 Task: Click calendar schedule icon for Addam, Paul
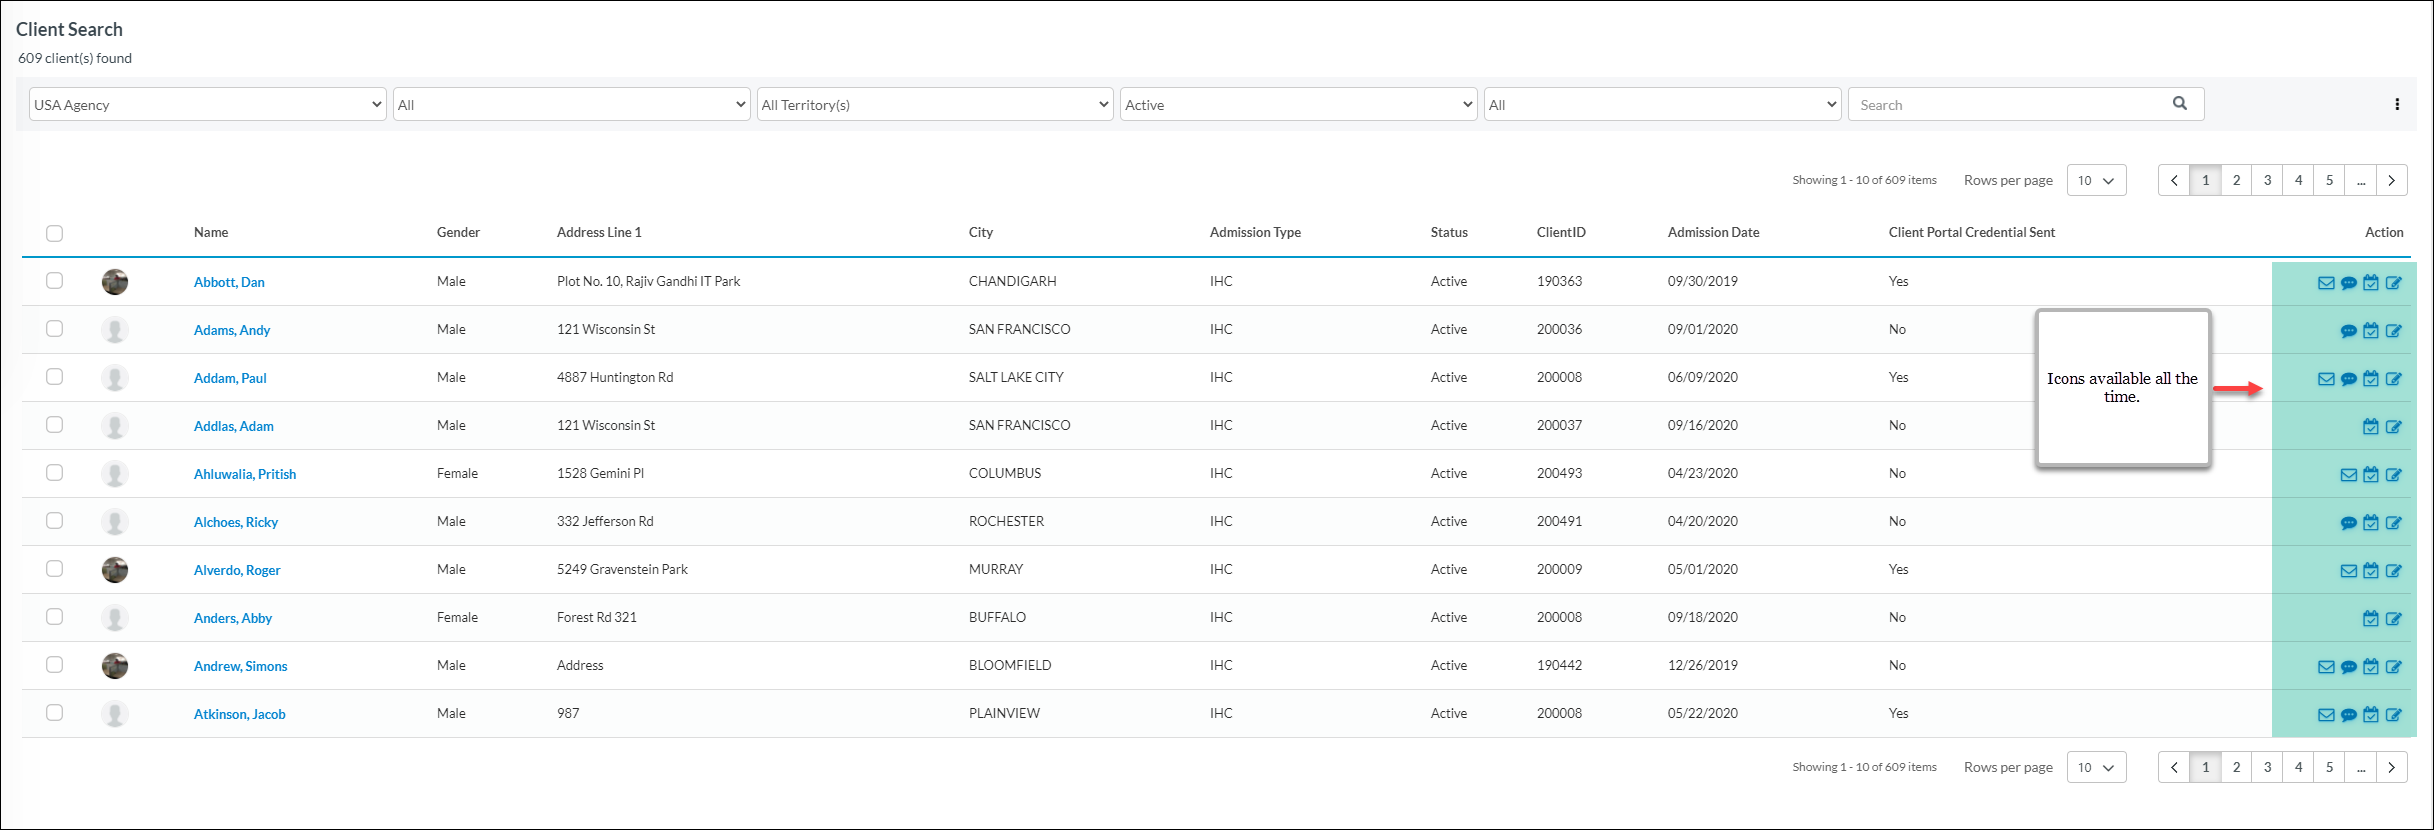coord(2371,379)
